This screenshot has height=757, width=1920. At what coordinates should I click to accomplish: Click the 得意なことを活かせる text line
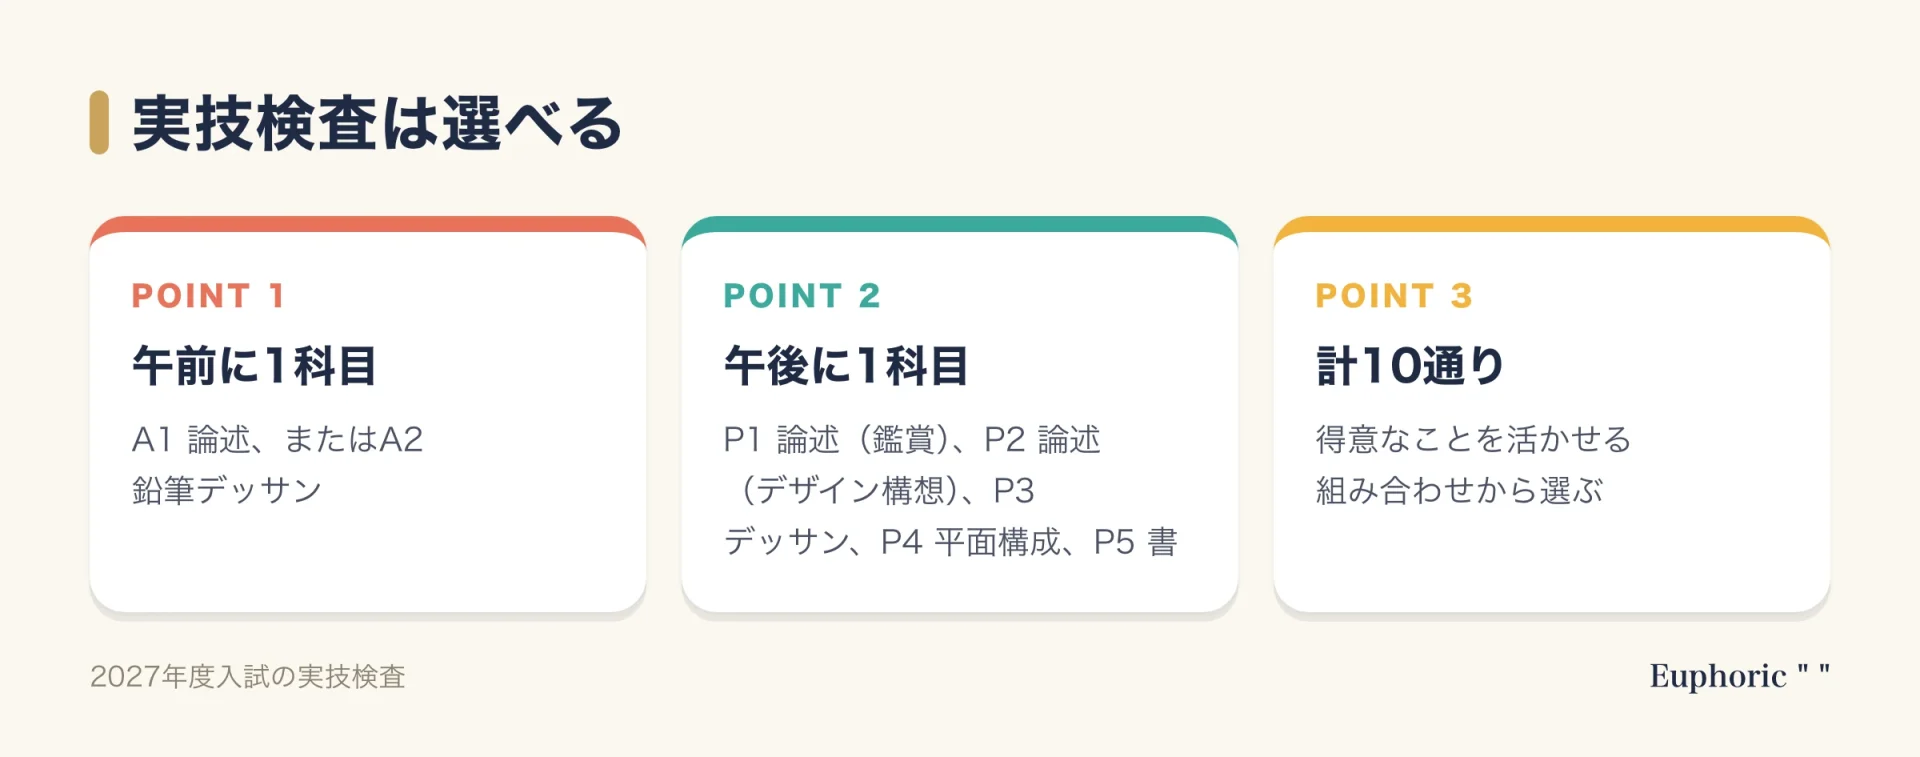pos(1474,439)
